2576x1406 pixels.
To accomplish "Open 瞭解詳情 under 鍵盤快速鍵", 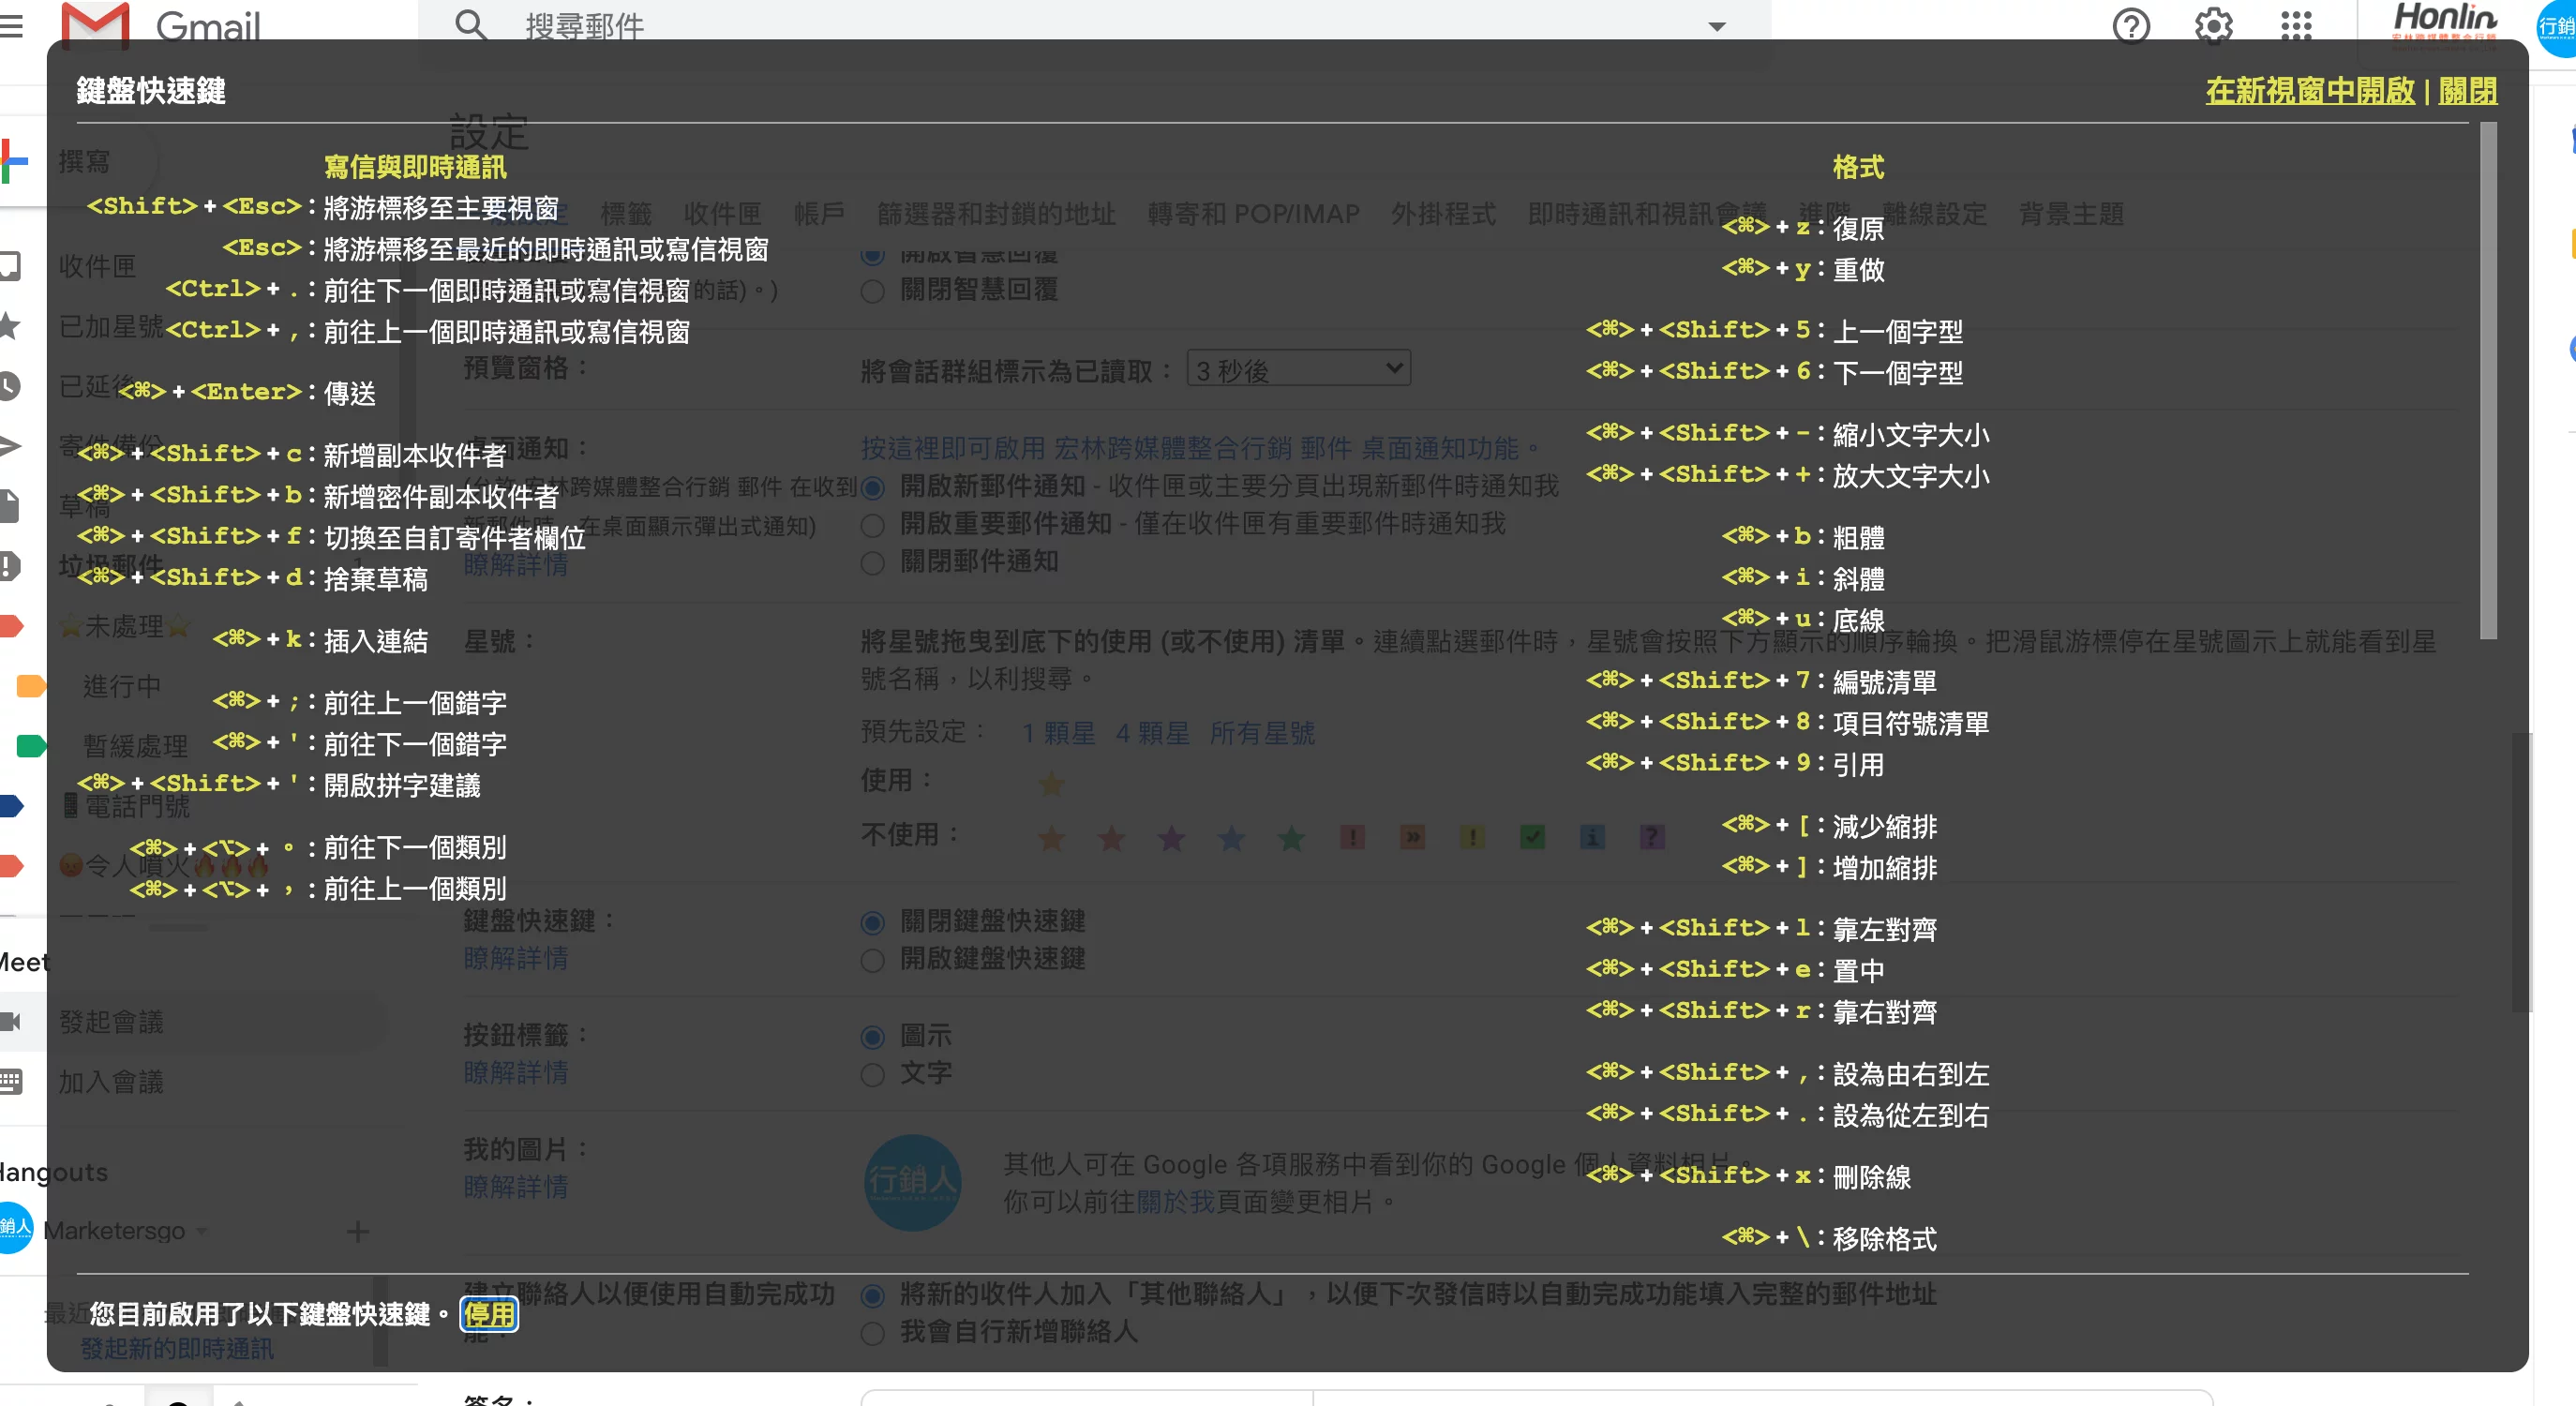I will (516, 959).
